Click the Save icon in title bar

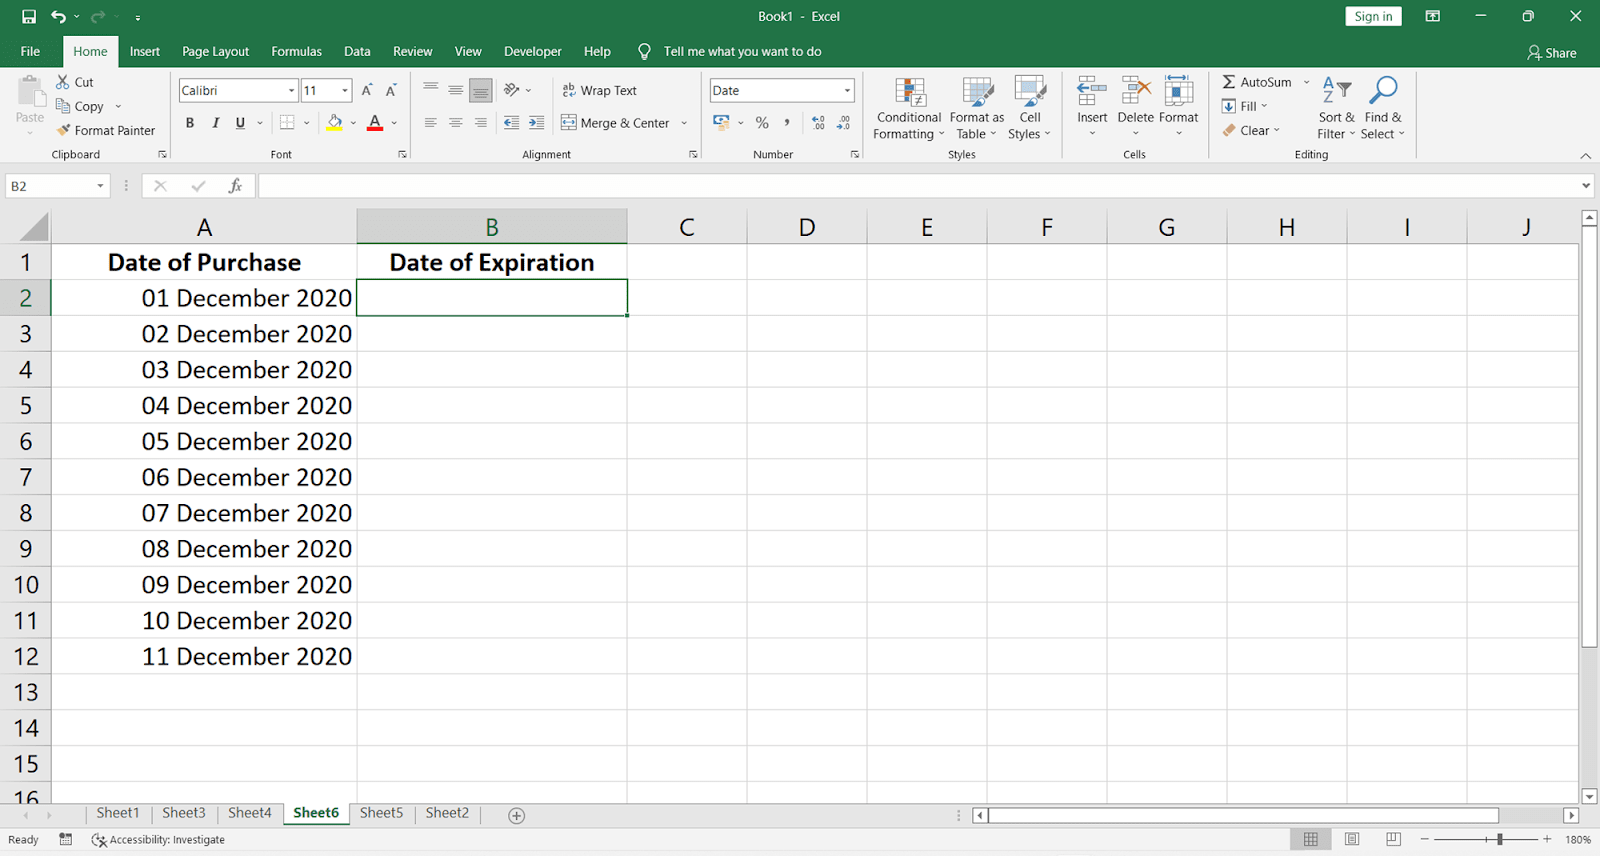click(x=29, y=16)
